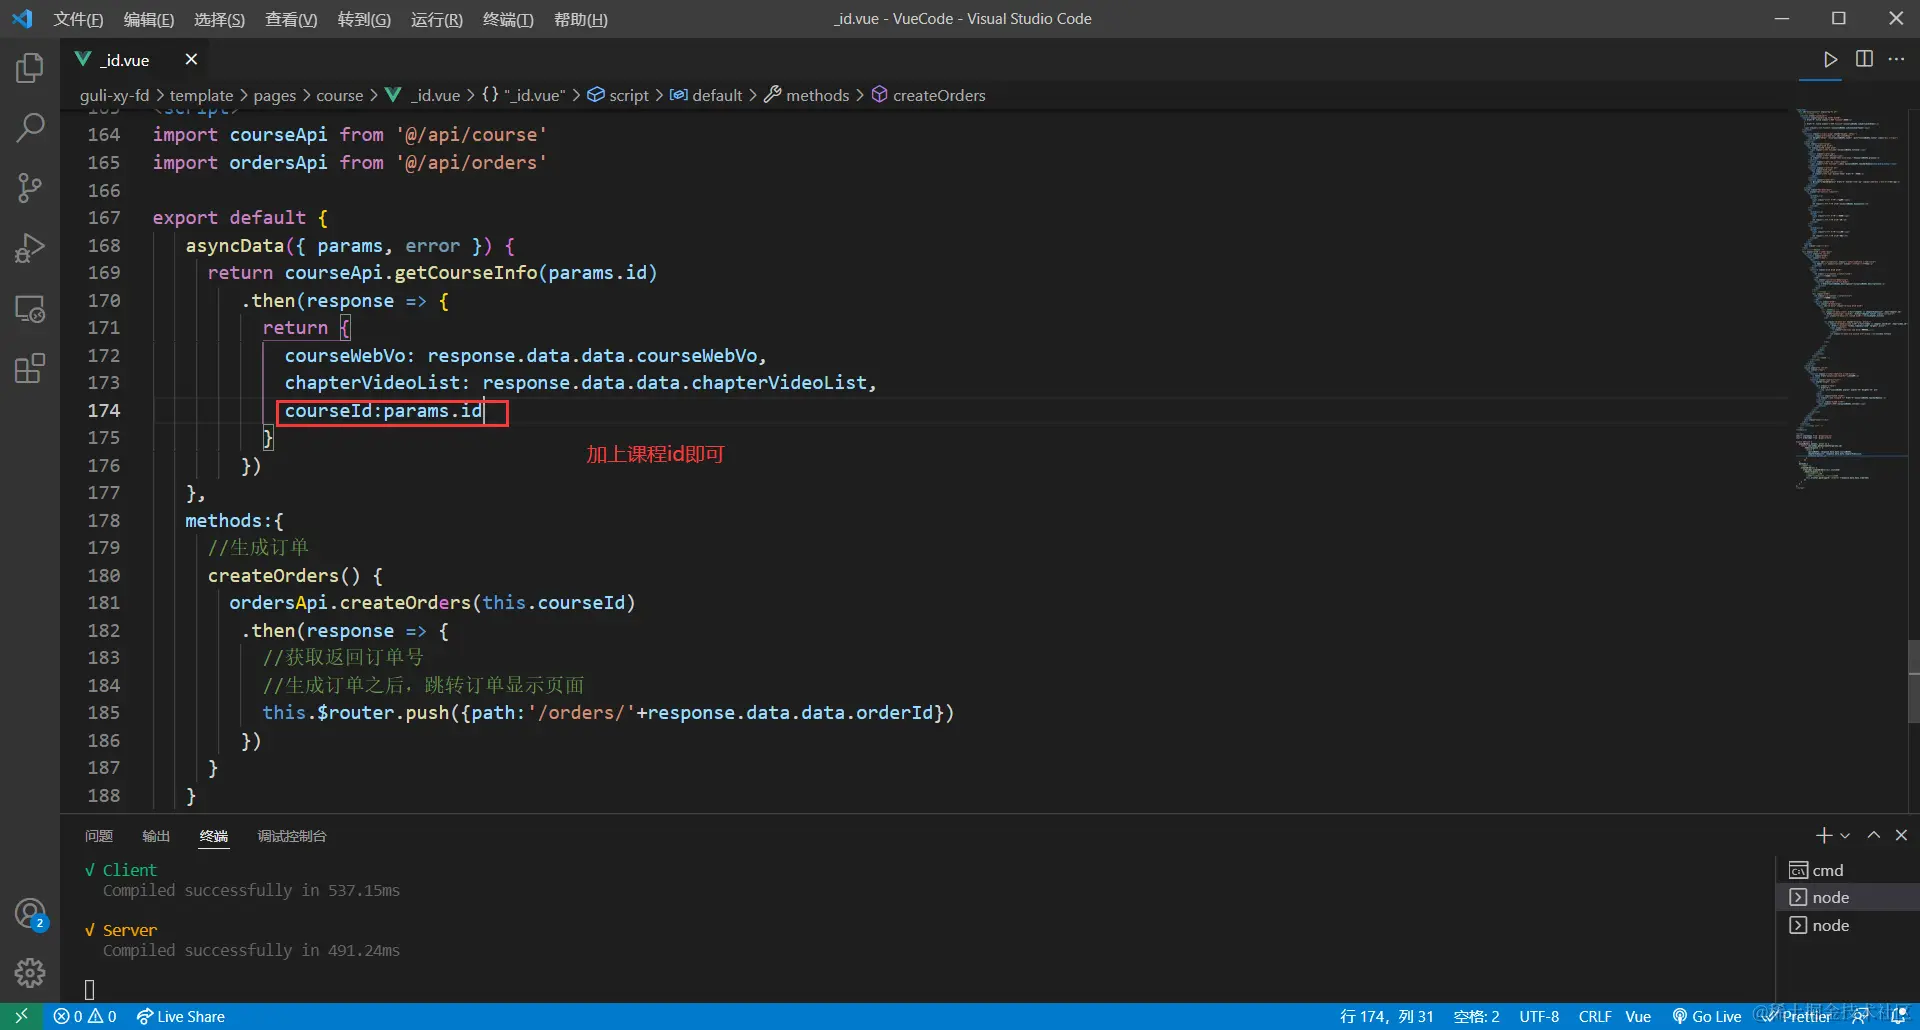Click the pages breadcrumb
This screenshot has height=1030, width=1920.
tap(274, 95)
